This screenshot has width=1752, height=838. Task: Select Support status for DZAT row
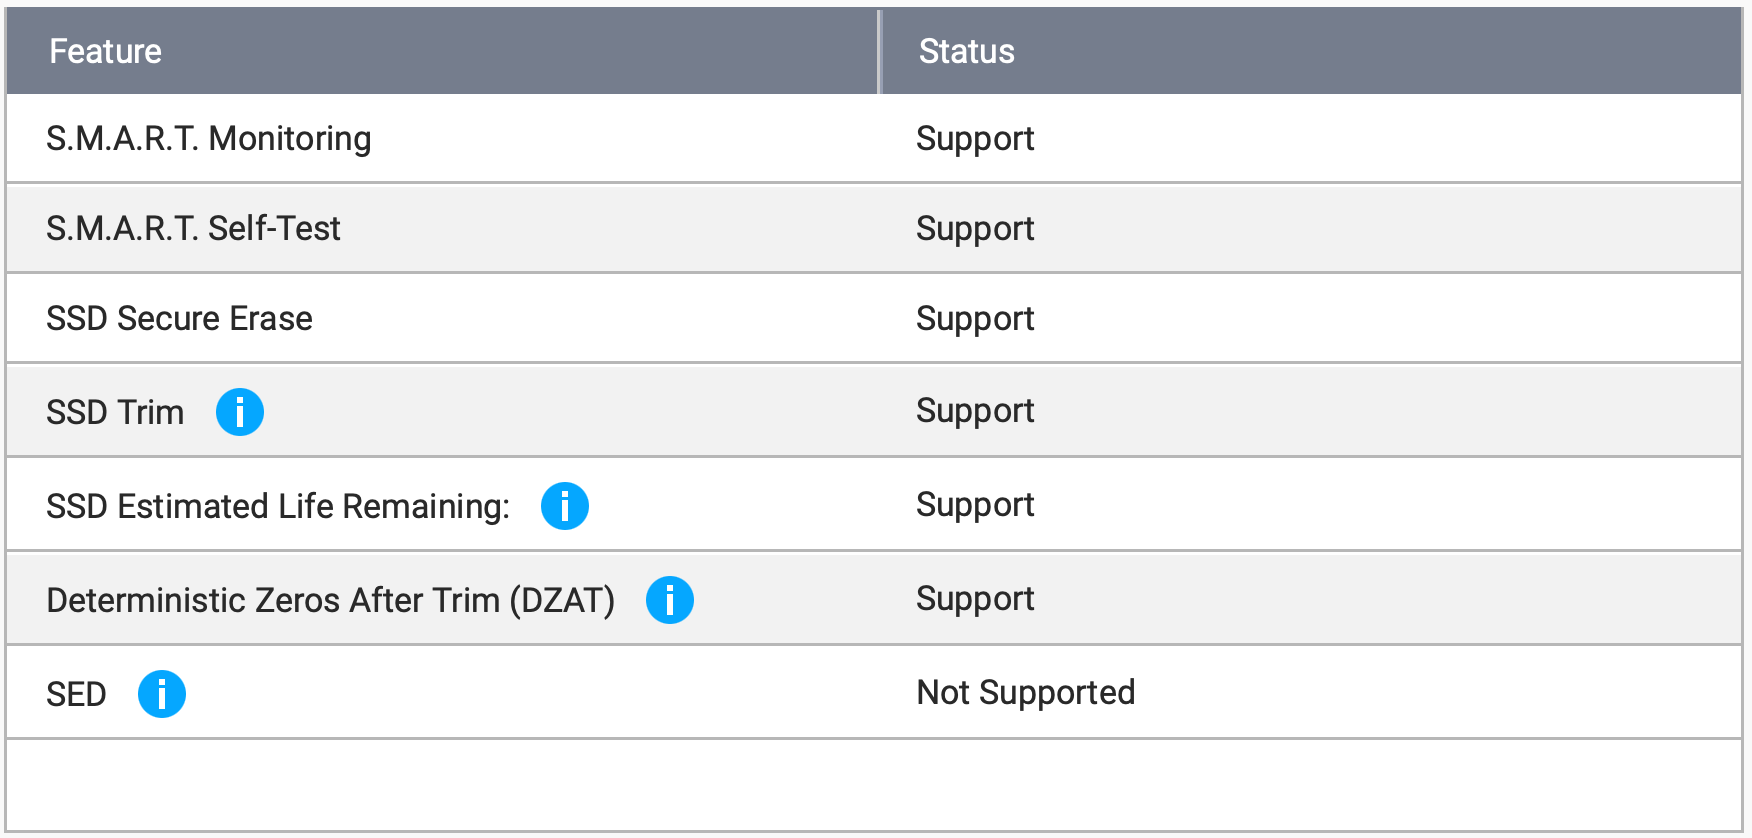point(975,598)
